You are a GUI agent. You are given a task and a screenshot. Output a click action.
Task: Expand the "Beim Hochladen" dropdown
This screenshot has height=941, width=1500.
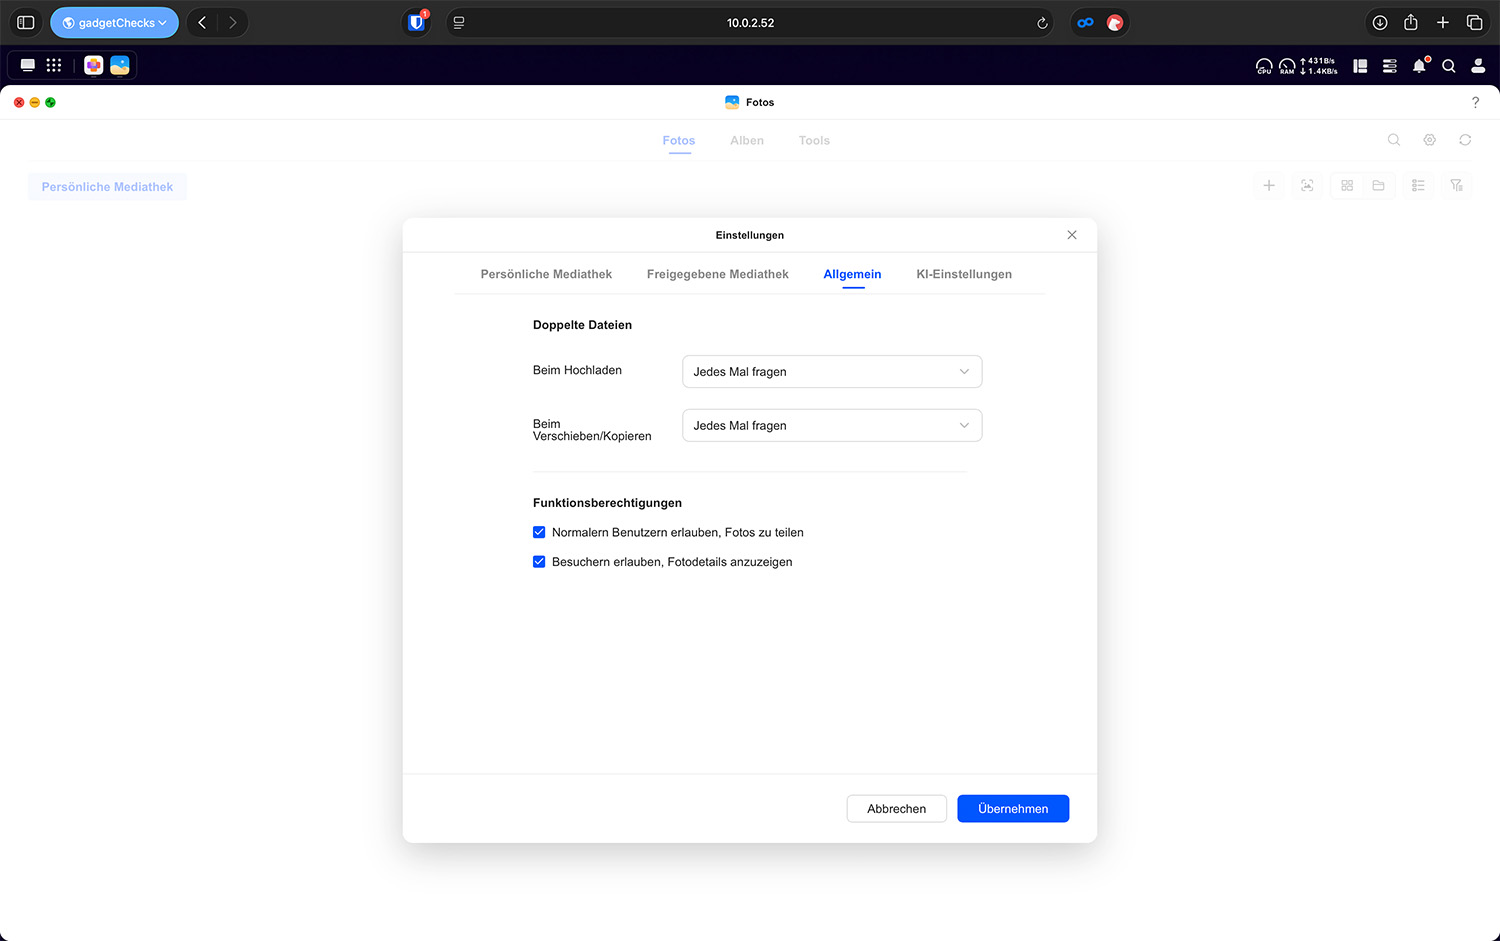831,372
